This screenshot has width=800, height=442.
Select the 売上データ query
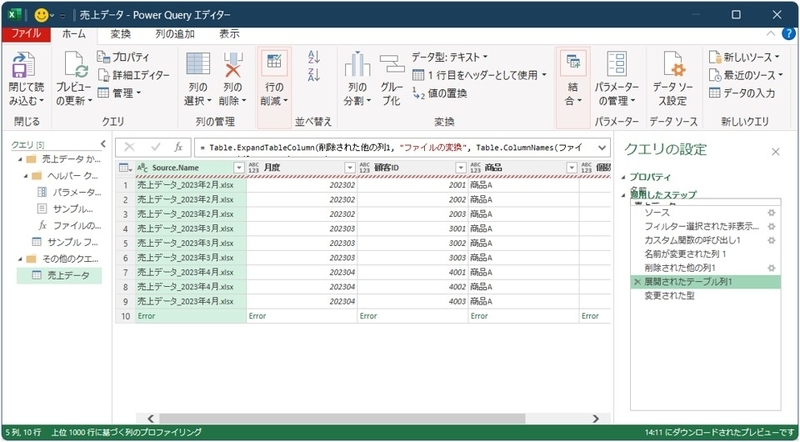[x=59, y=276]
